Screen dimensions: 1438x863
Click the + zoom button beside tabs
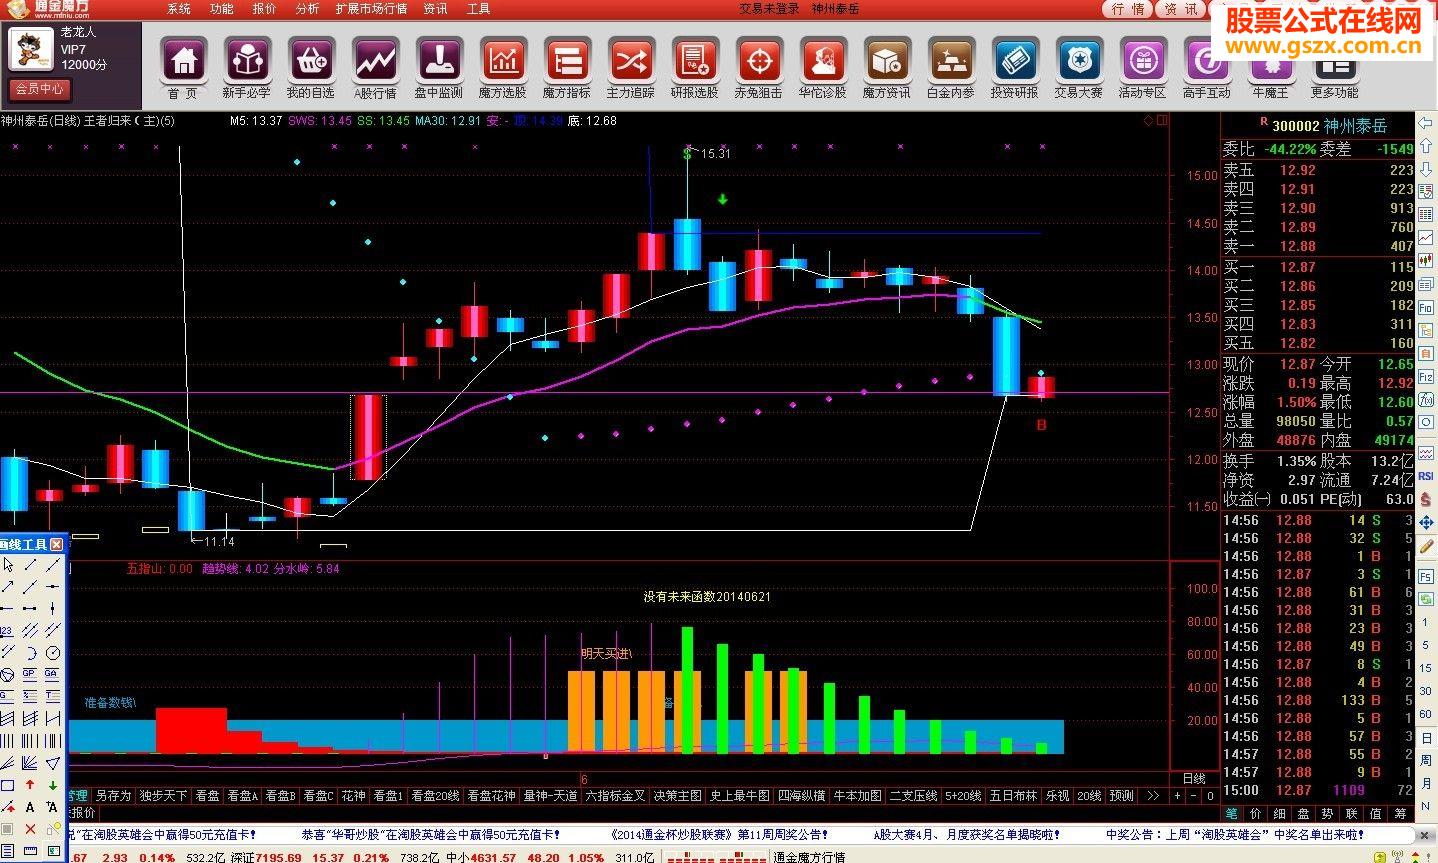(x=1177, y=796)
